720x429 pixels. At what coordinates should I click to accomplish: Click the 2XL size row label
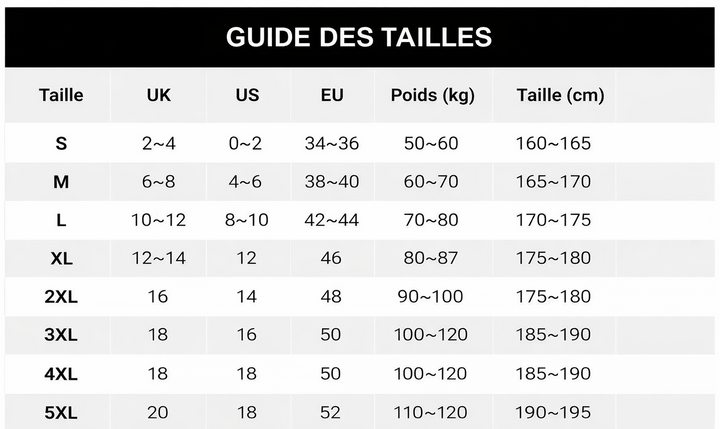pyautogui.click(x=61, y=297)
